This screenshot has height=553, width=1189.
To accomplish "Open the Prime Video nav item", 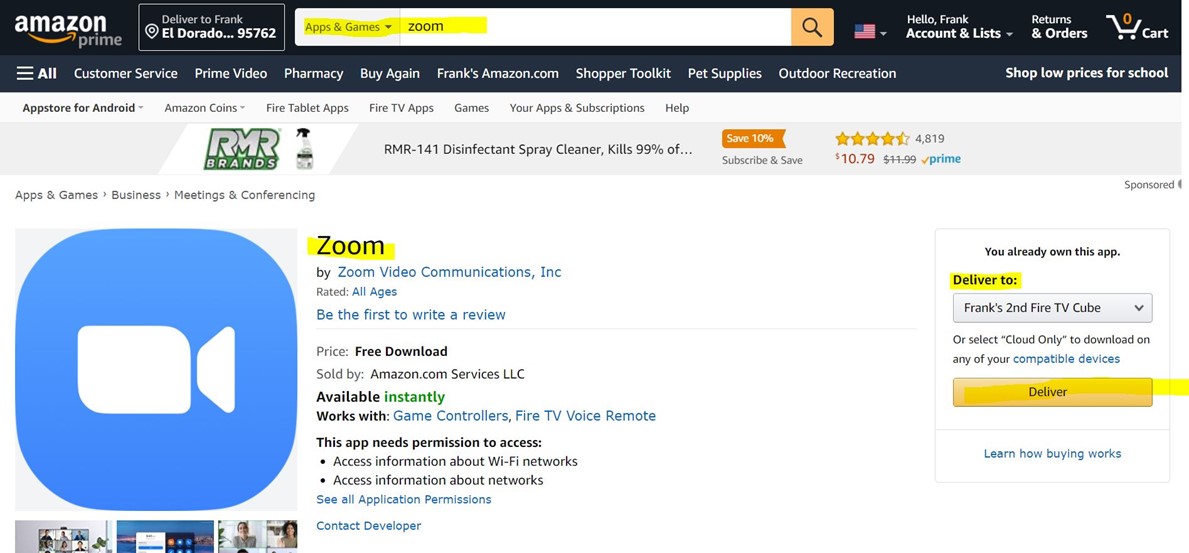I will pos(231,73).
